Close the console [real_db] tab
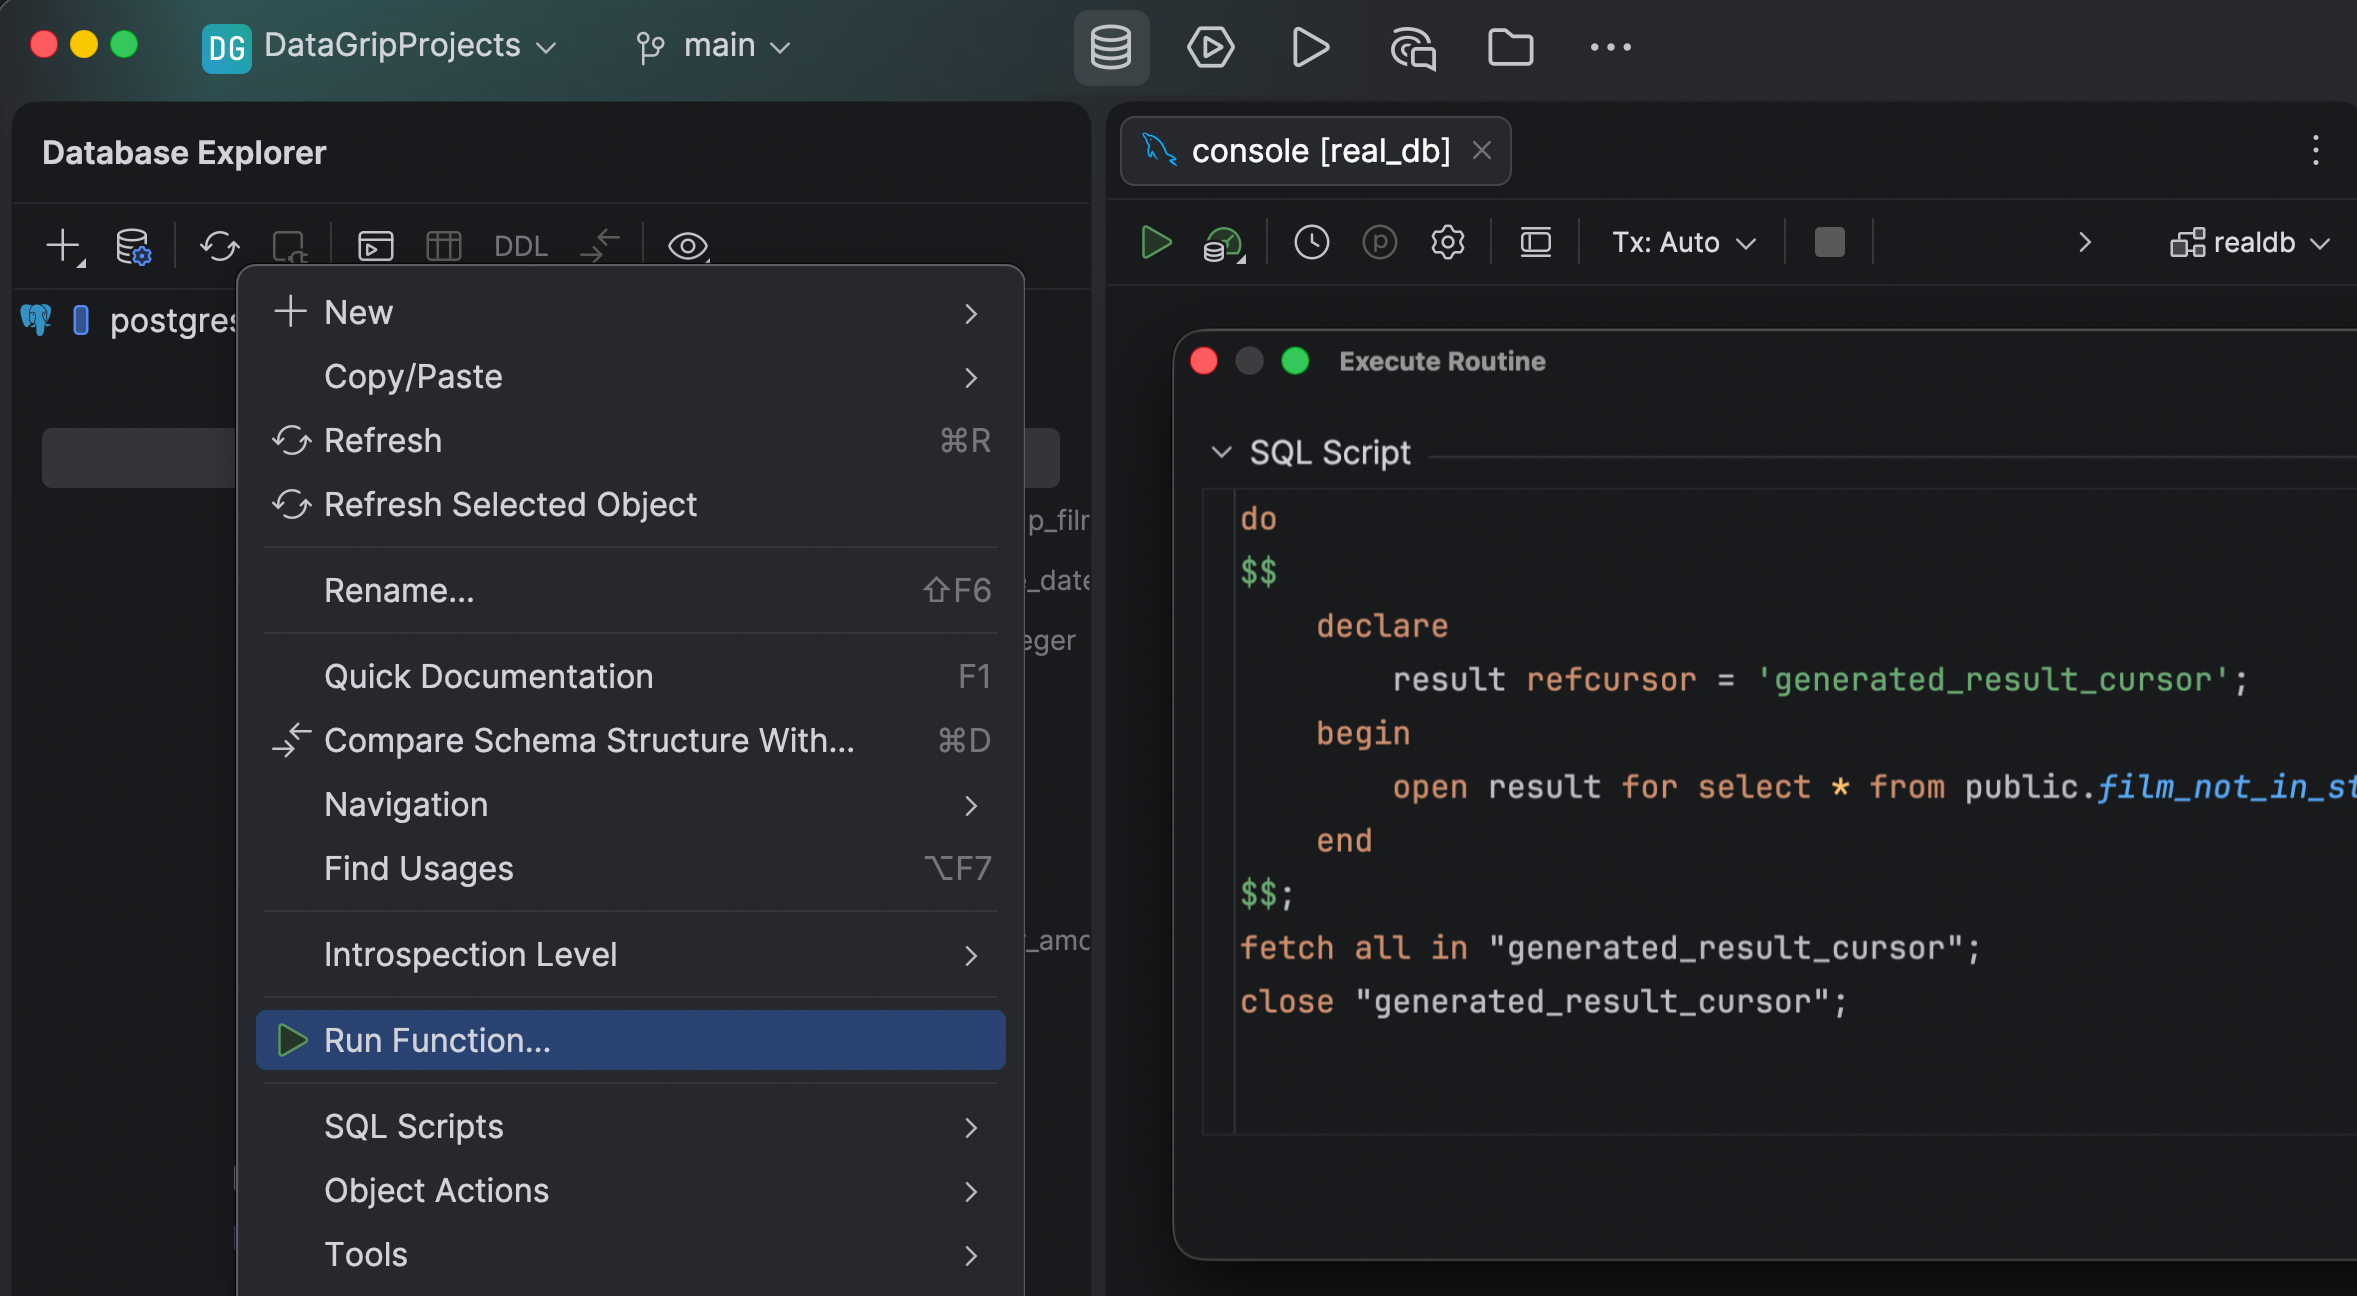2357x1296 pixels. click(x=1482, y=150)
